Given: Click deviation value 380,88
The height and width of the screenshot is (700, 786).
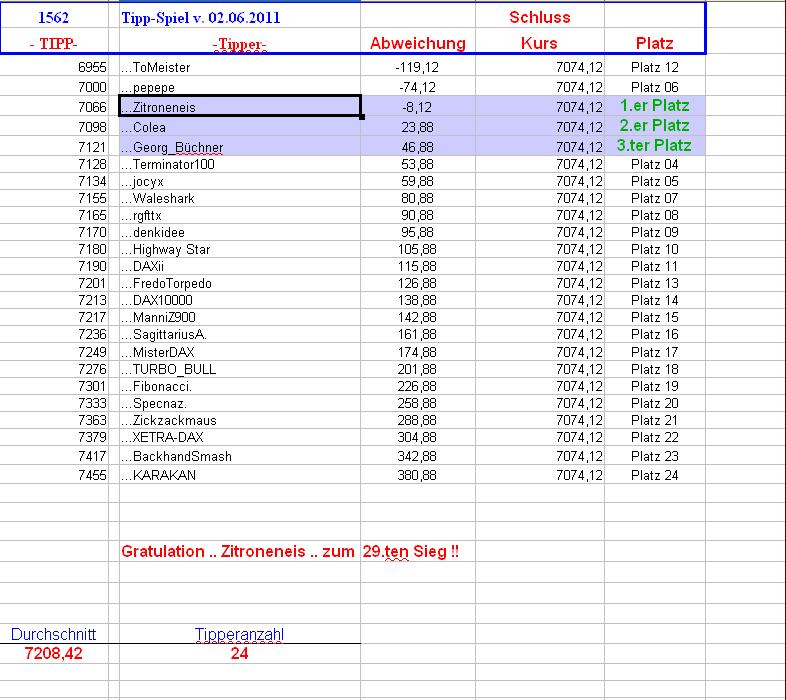Looking at the screenshot, I should tap(417, 475).
